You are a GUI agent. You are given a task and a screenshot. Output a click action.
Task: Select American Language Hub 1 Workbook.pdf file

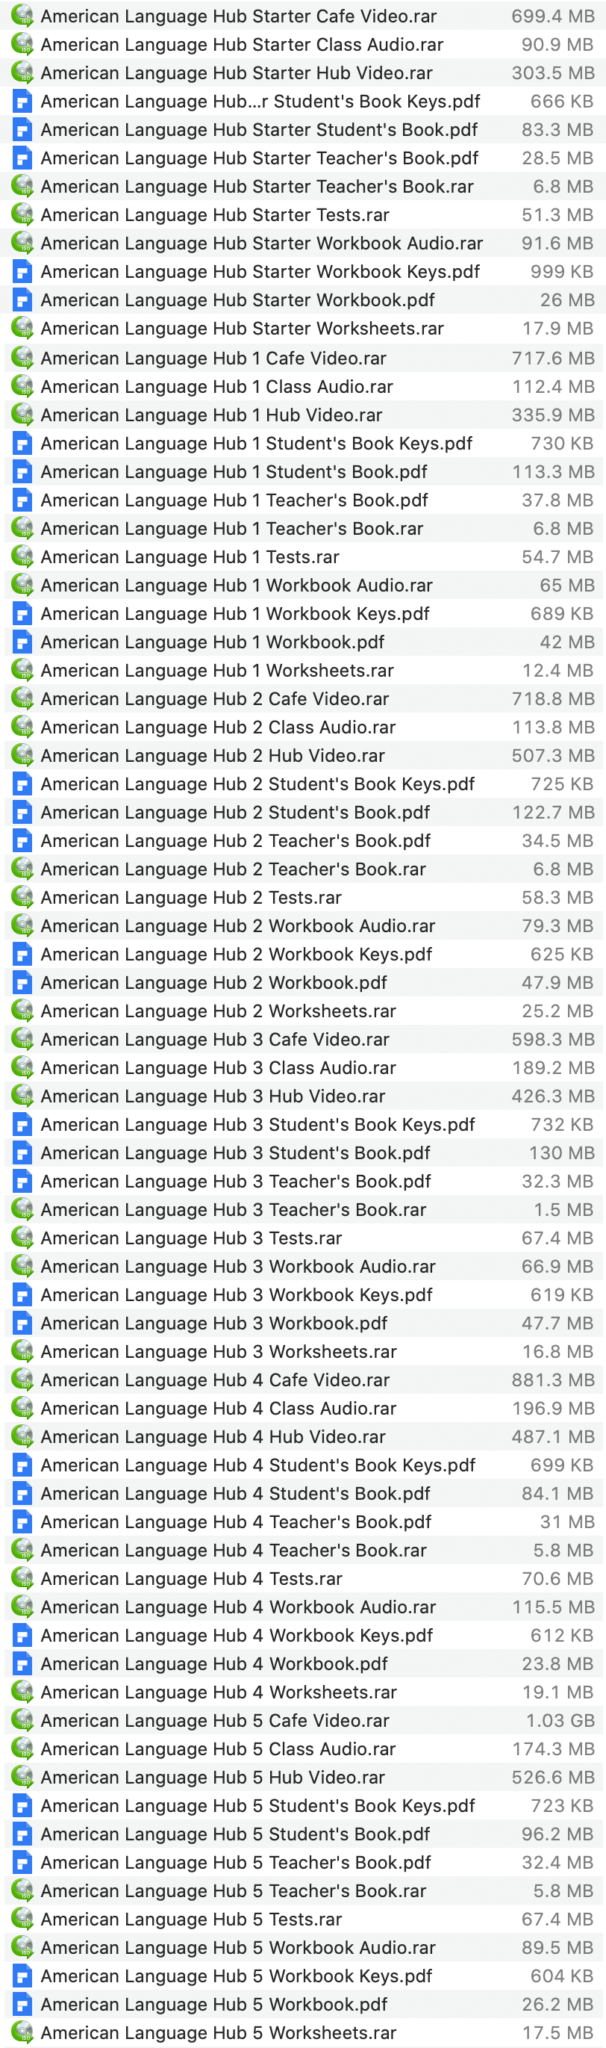(212, 642)
